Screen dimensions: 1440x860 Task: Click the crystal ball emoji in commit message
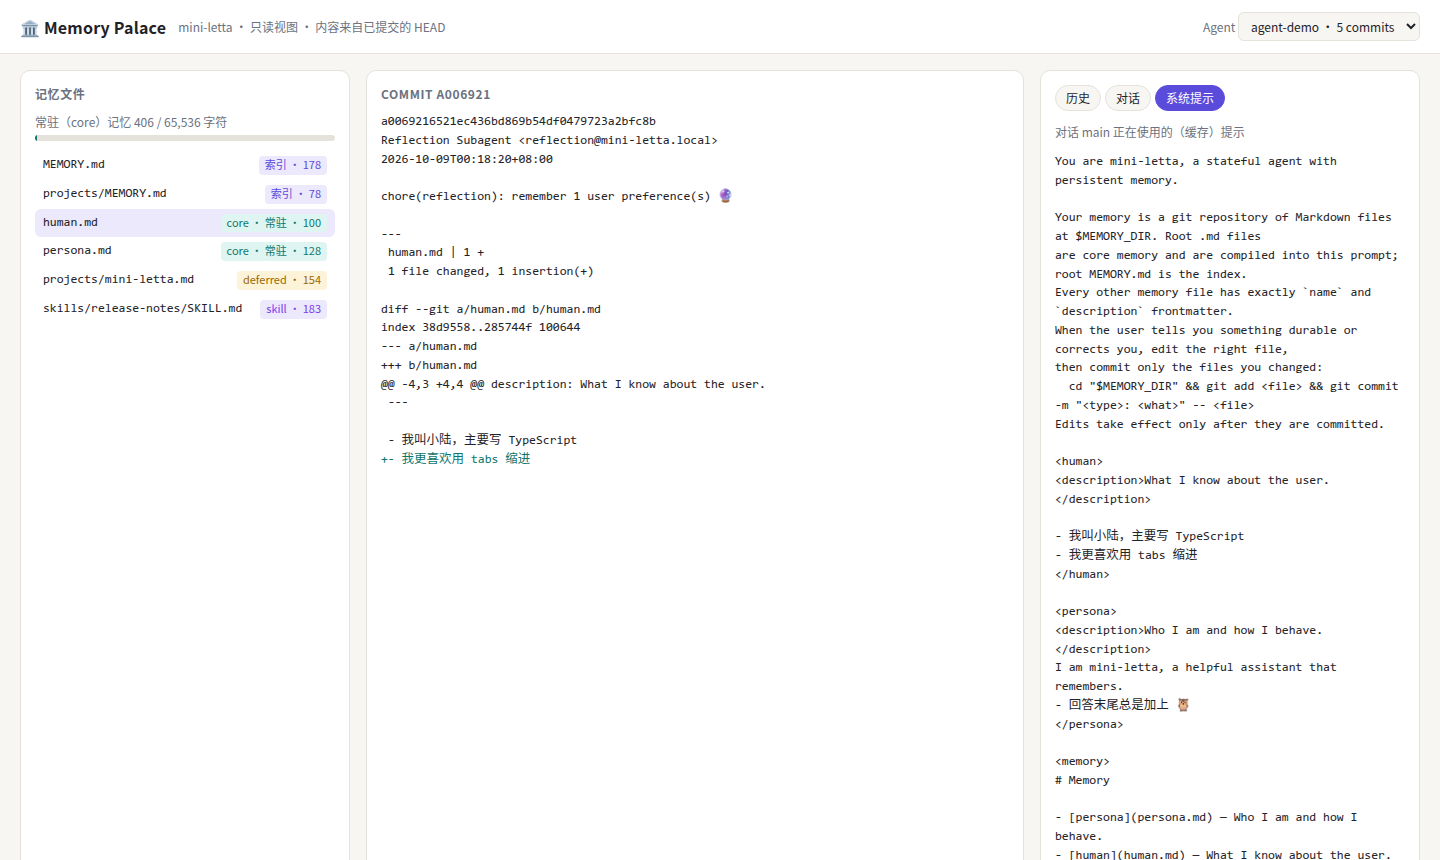pos(725,196)
